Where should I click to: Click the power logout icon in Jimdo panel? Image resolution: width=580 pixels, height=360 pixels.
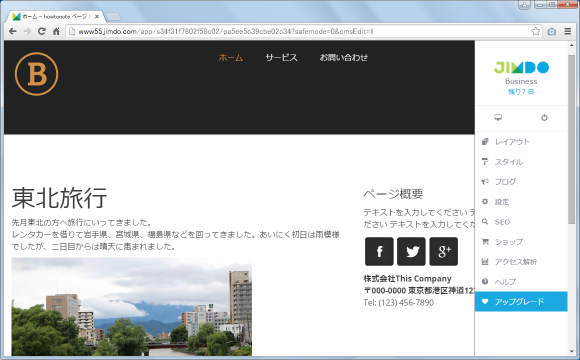point(544,118)
